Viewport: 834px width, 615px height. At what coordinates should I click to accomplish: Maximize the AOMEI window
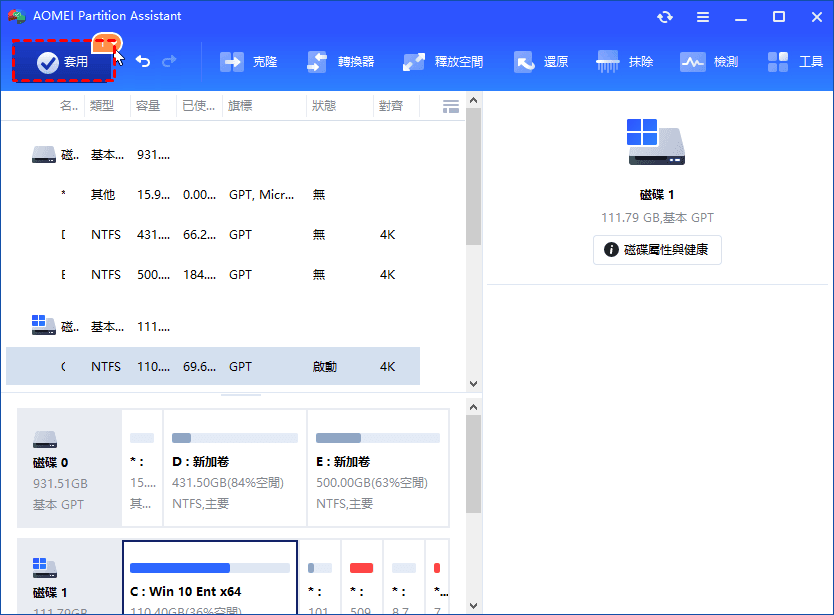[x=779, y=17]
